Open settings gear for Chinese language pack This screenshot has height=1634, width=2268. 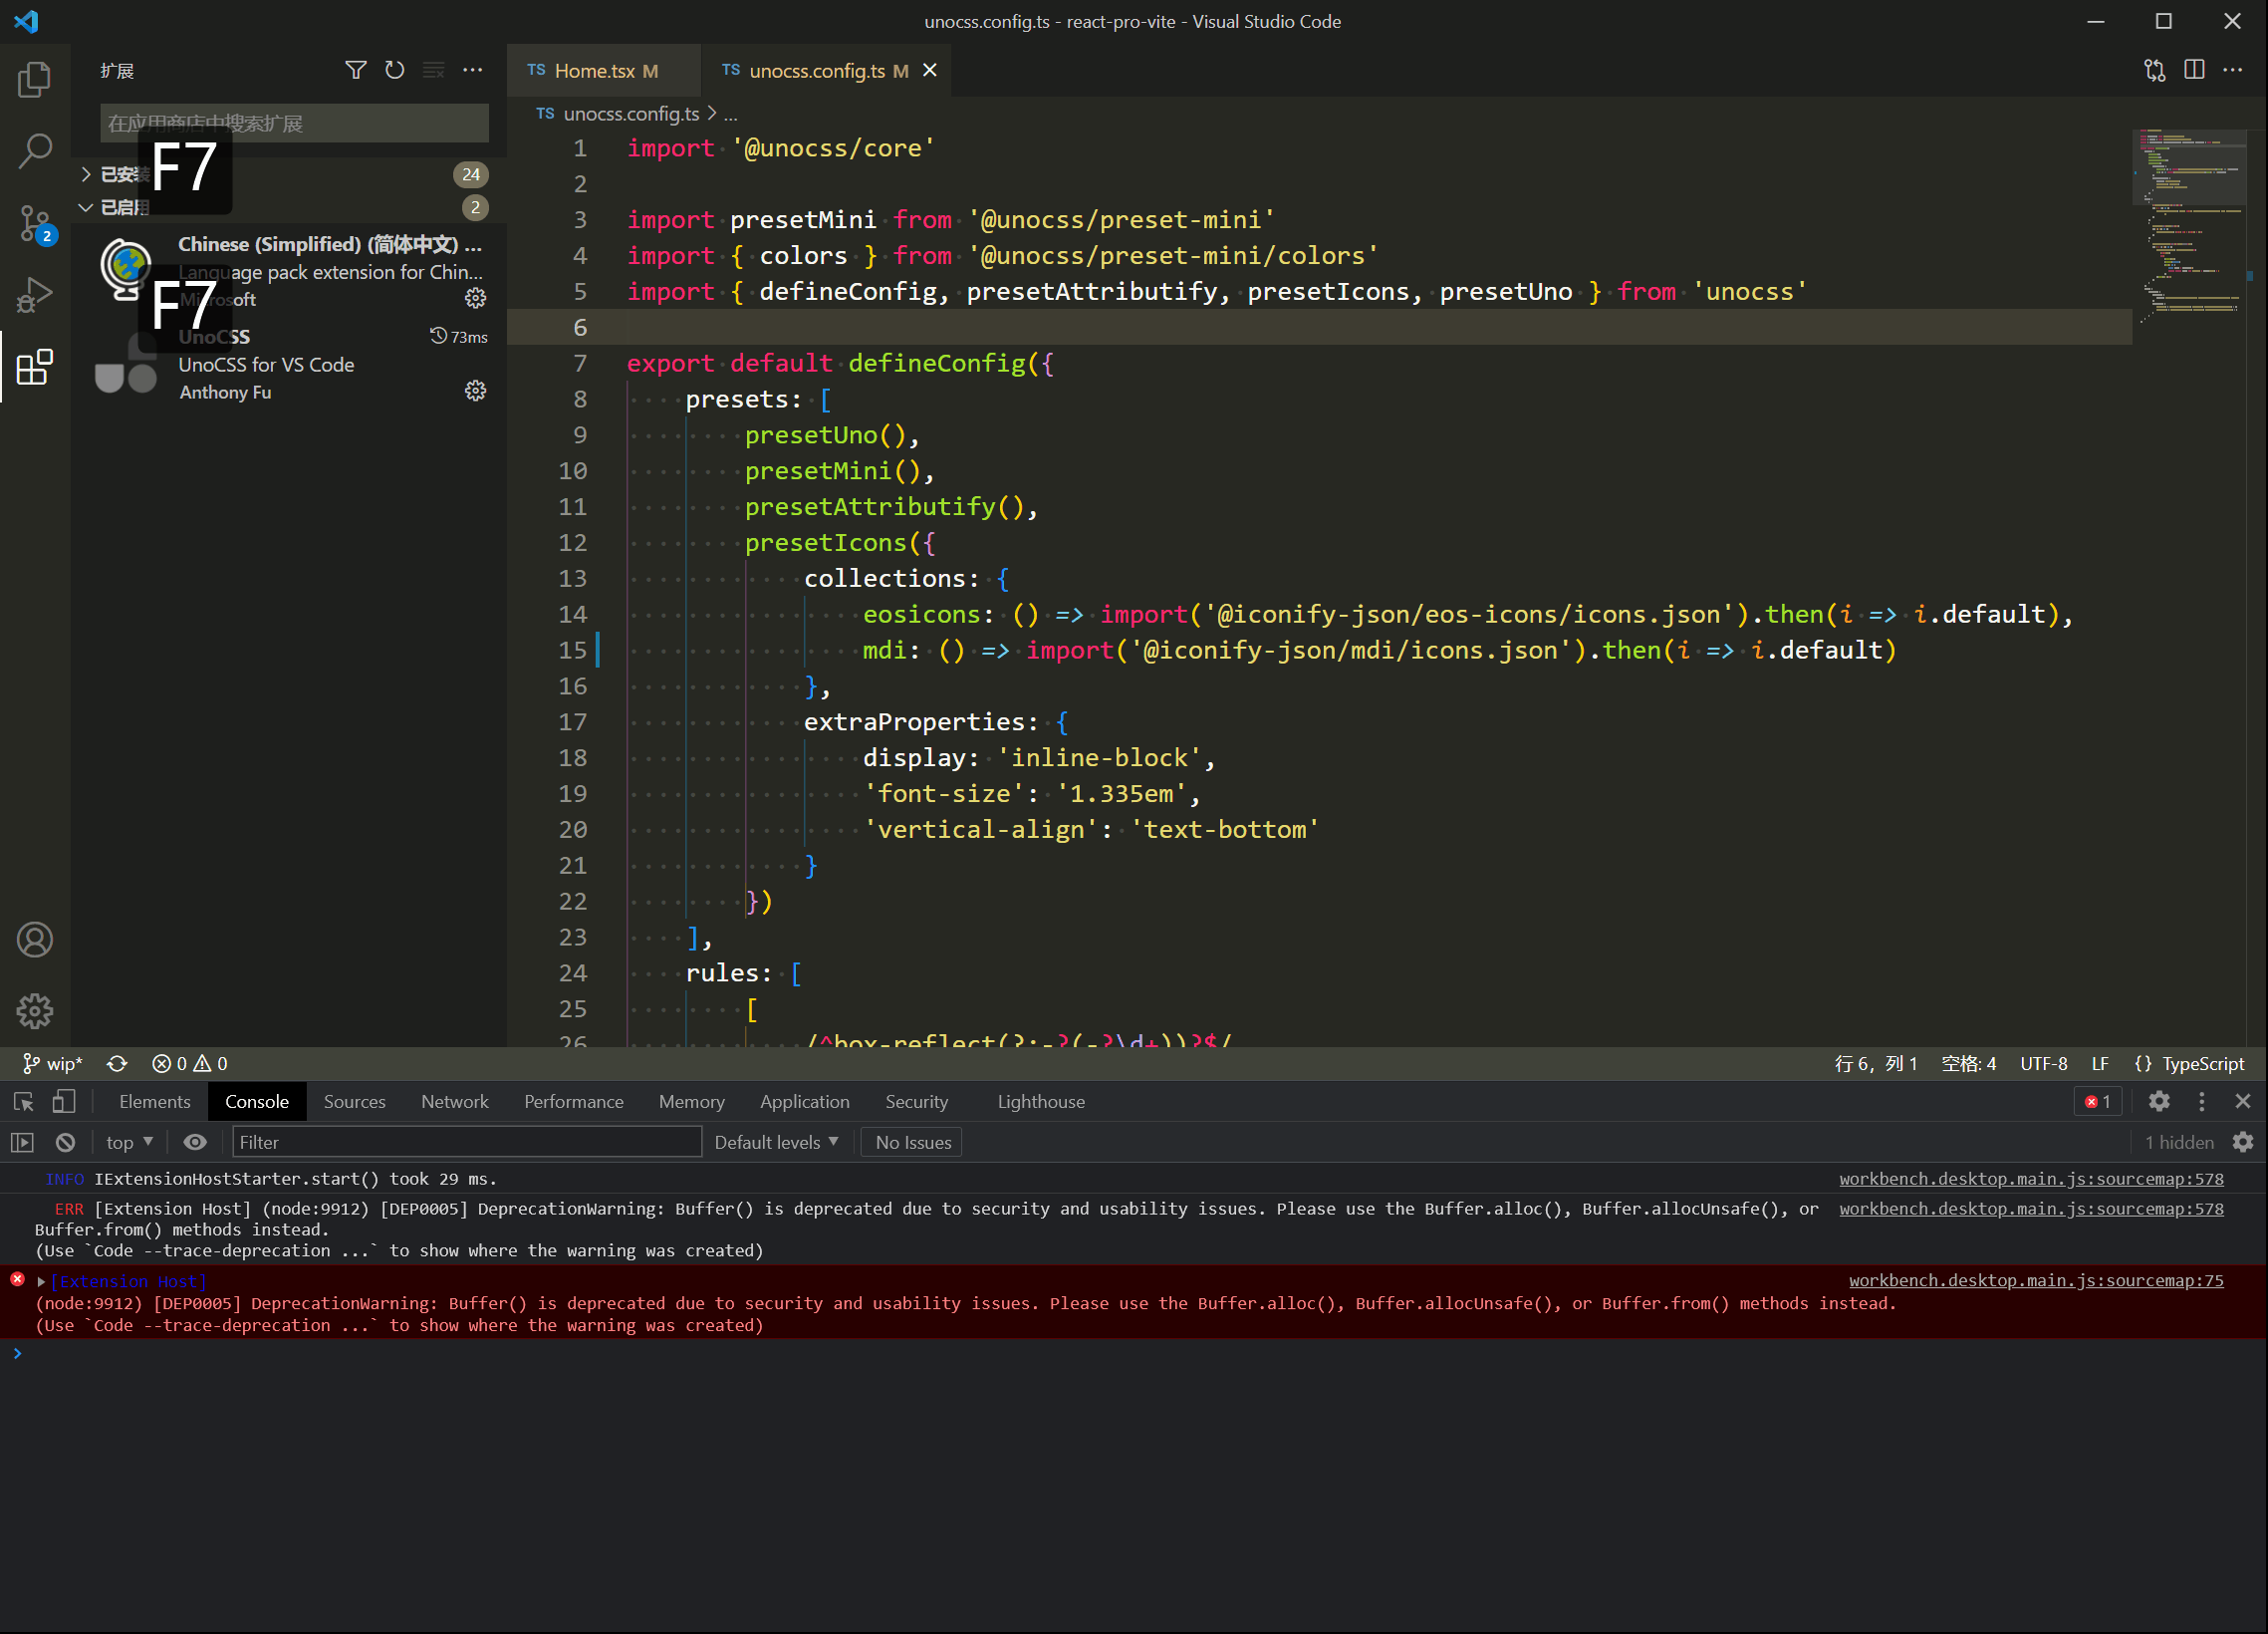476,298
